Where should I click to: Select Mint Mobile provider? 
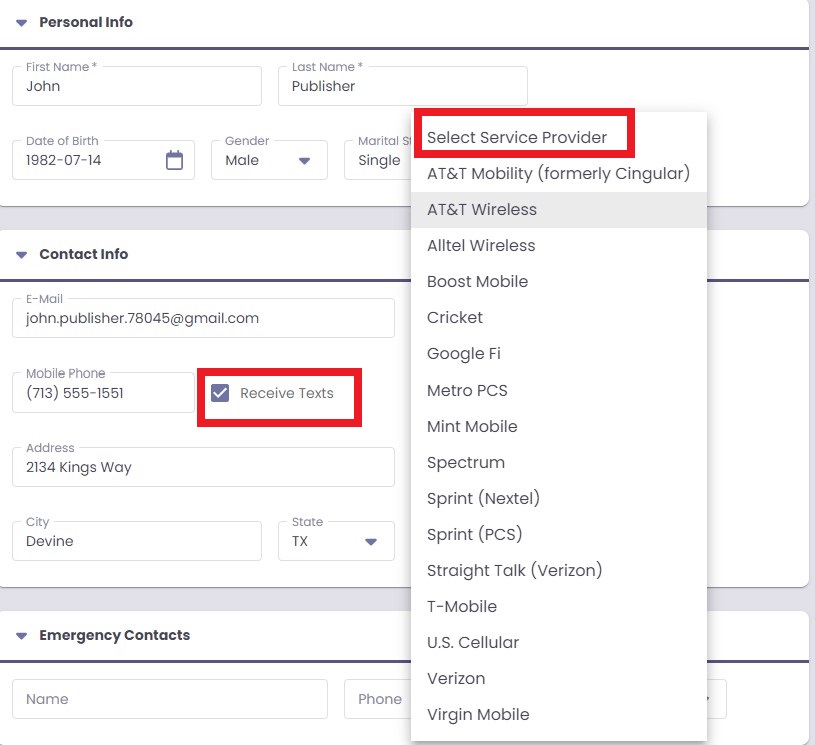click(x=559, y=426)
